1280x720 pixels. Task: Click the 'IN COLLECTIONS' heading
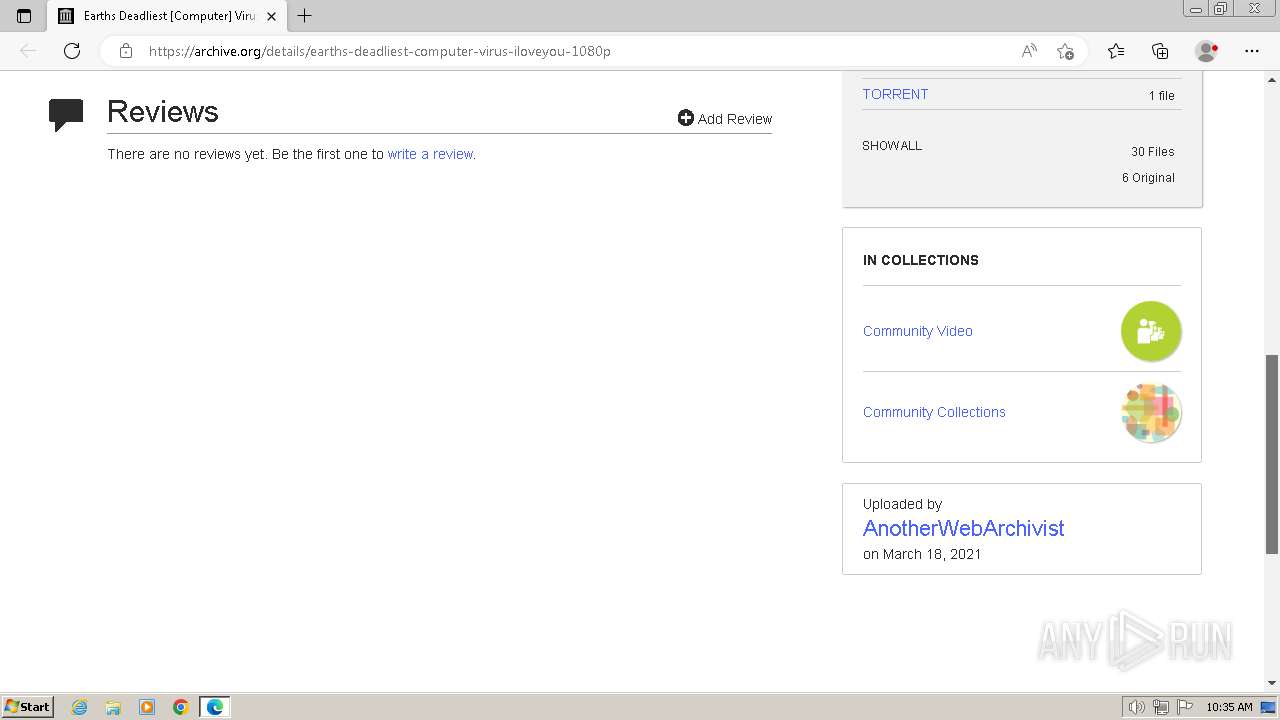coord(921,260)
